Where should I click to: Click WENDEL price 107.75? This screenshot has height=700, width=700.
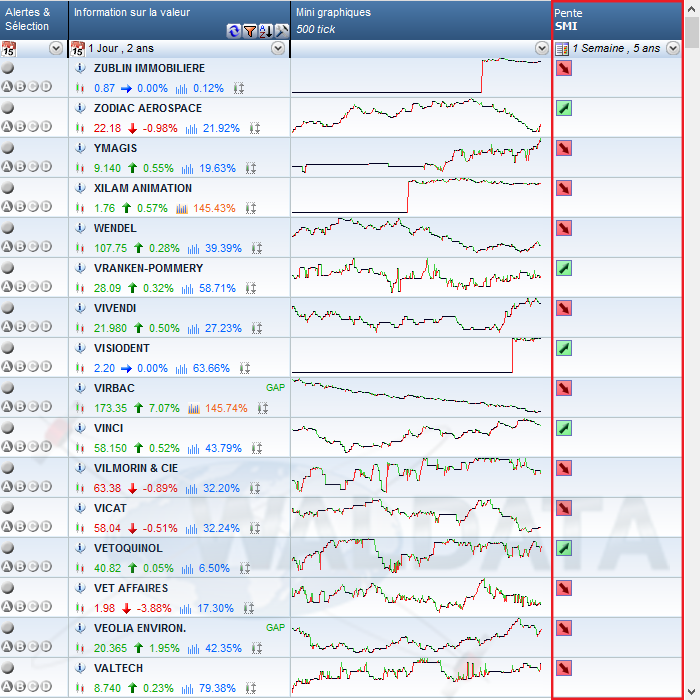pos(110,248)
